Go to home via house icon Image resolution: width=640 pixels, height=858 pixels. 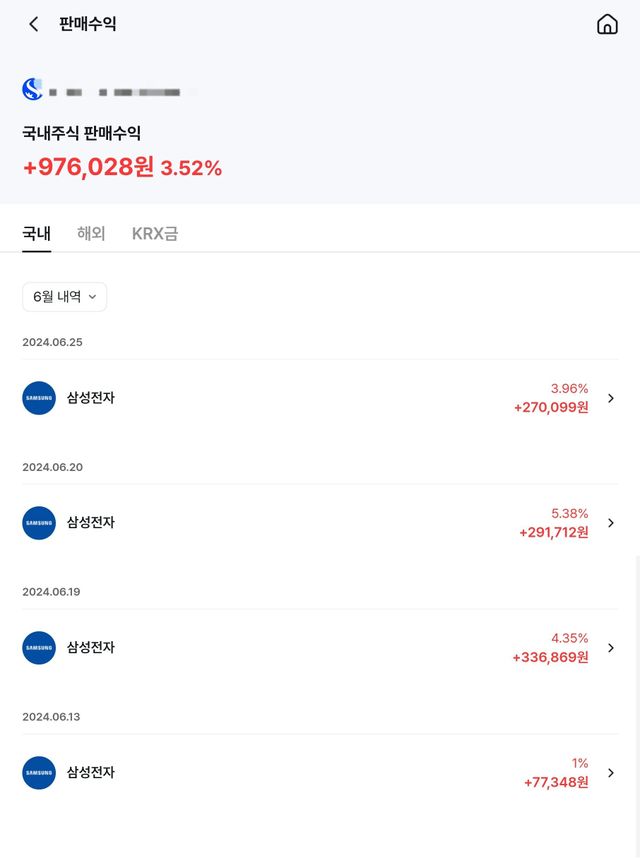(607, 24)
